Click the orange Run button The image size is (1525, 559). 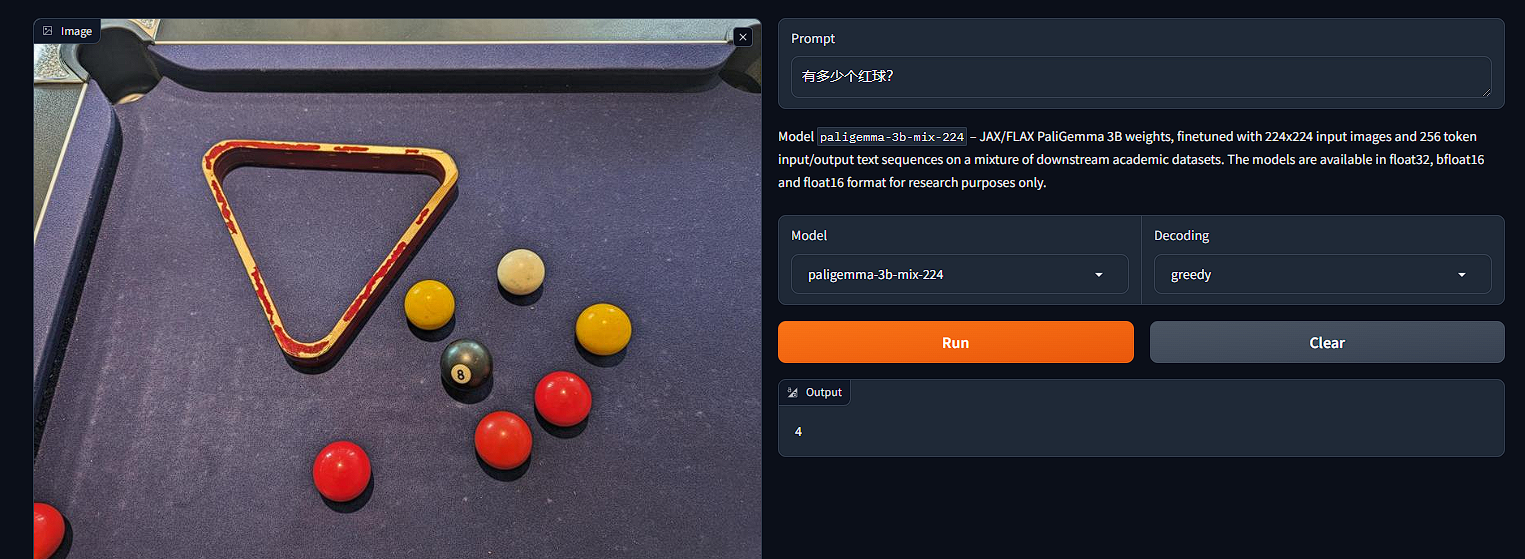[x=956, y=342]
